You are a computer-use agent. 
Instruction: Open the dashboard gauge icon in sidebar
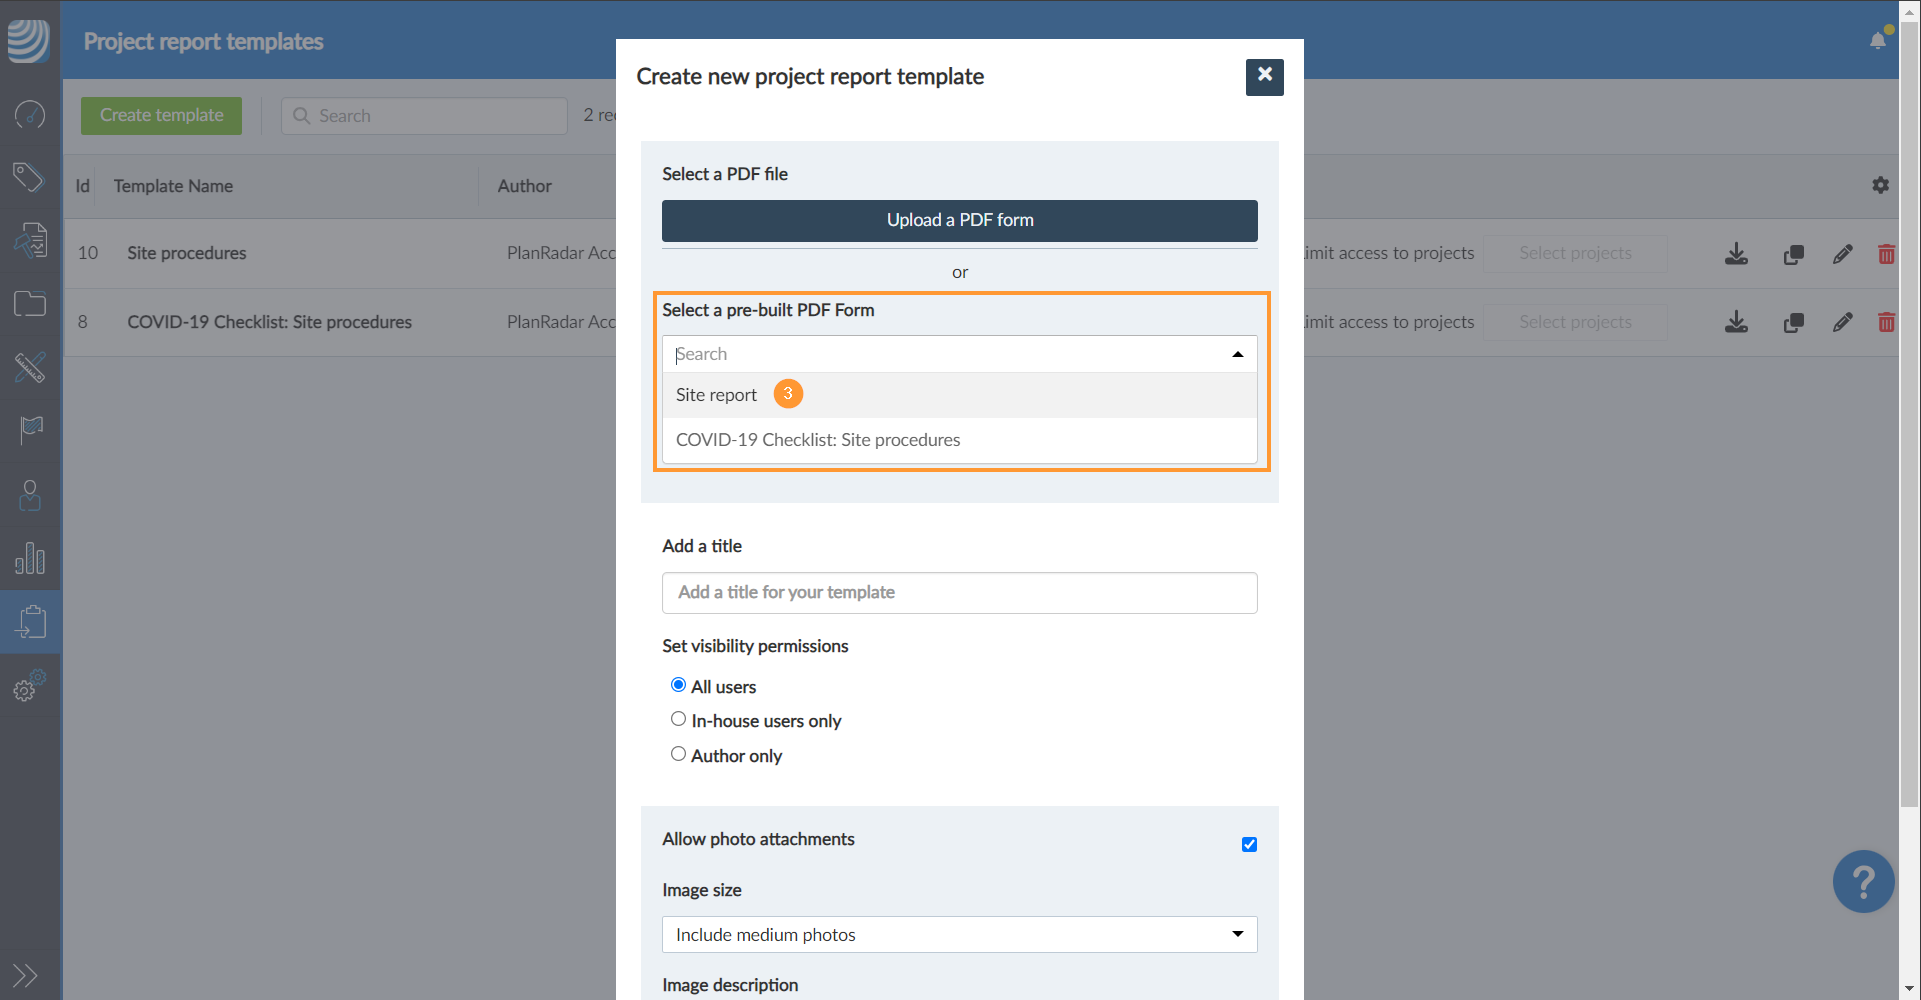pyautogui.click(x=30, y=115)
